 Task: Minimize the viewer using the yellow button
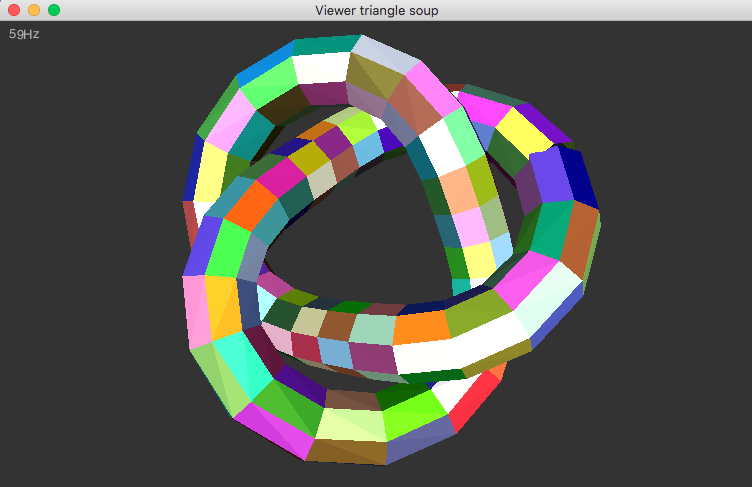[x=34, y=10]
